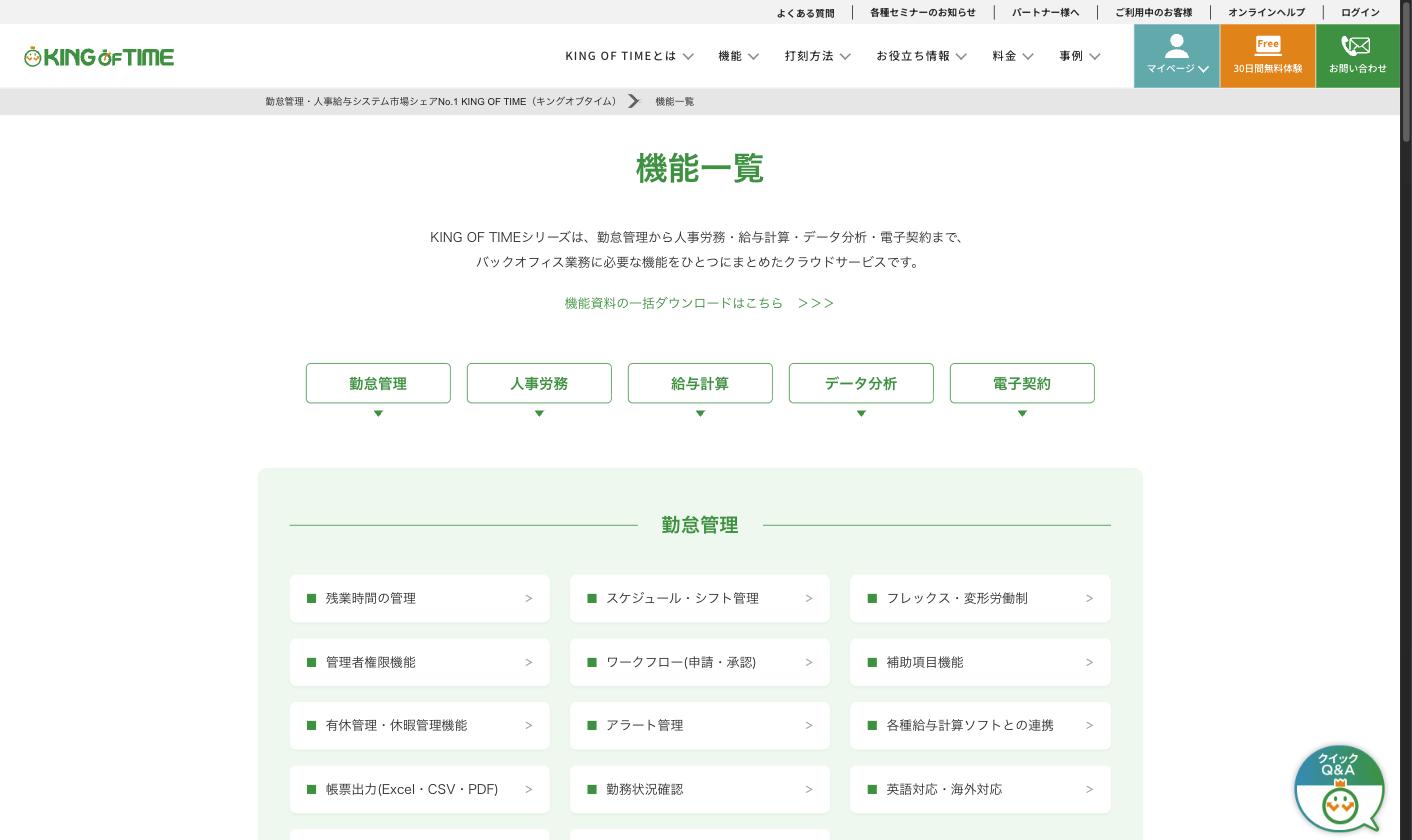Jump to the 電子契約 section button

[x=1022, y=383]
